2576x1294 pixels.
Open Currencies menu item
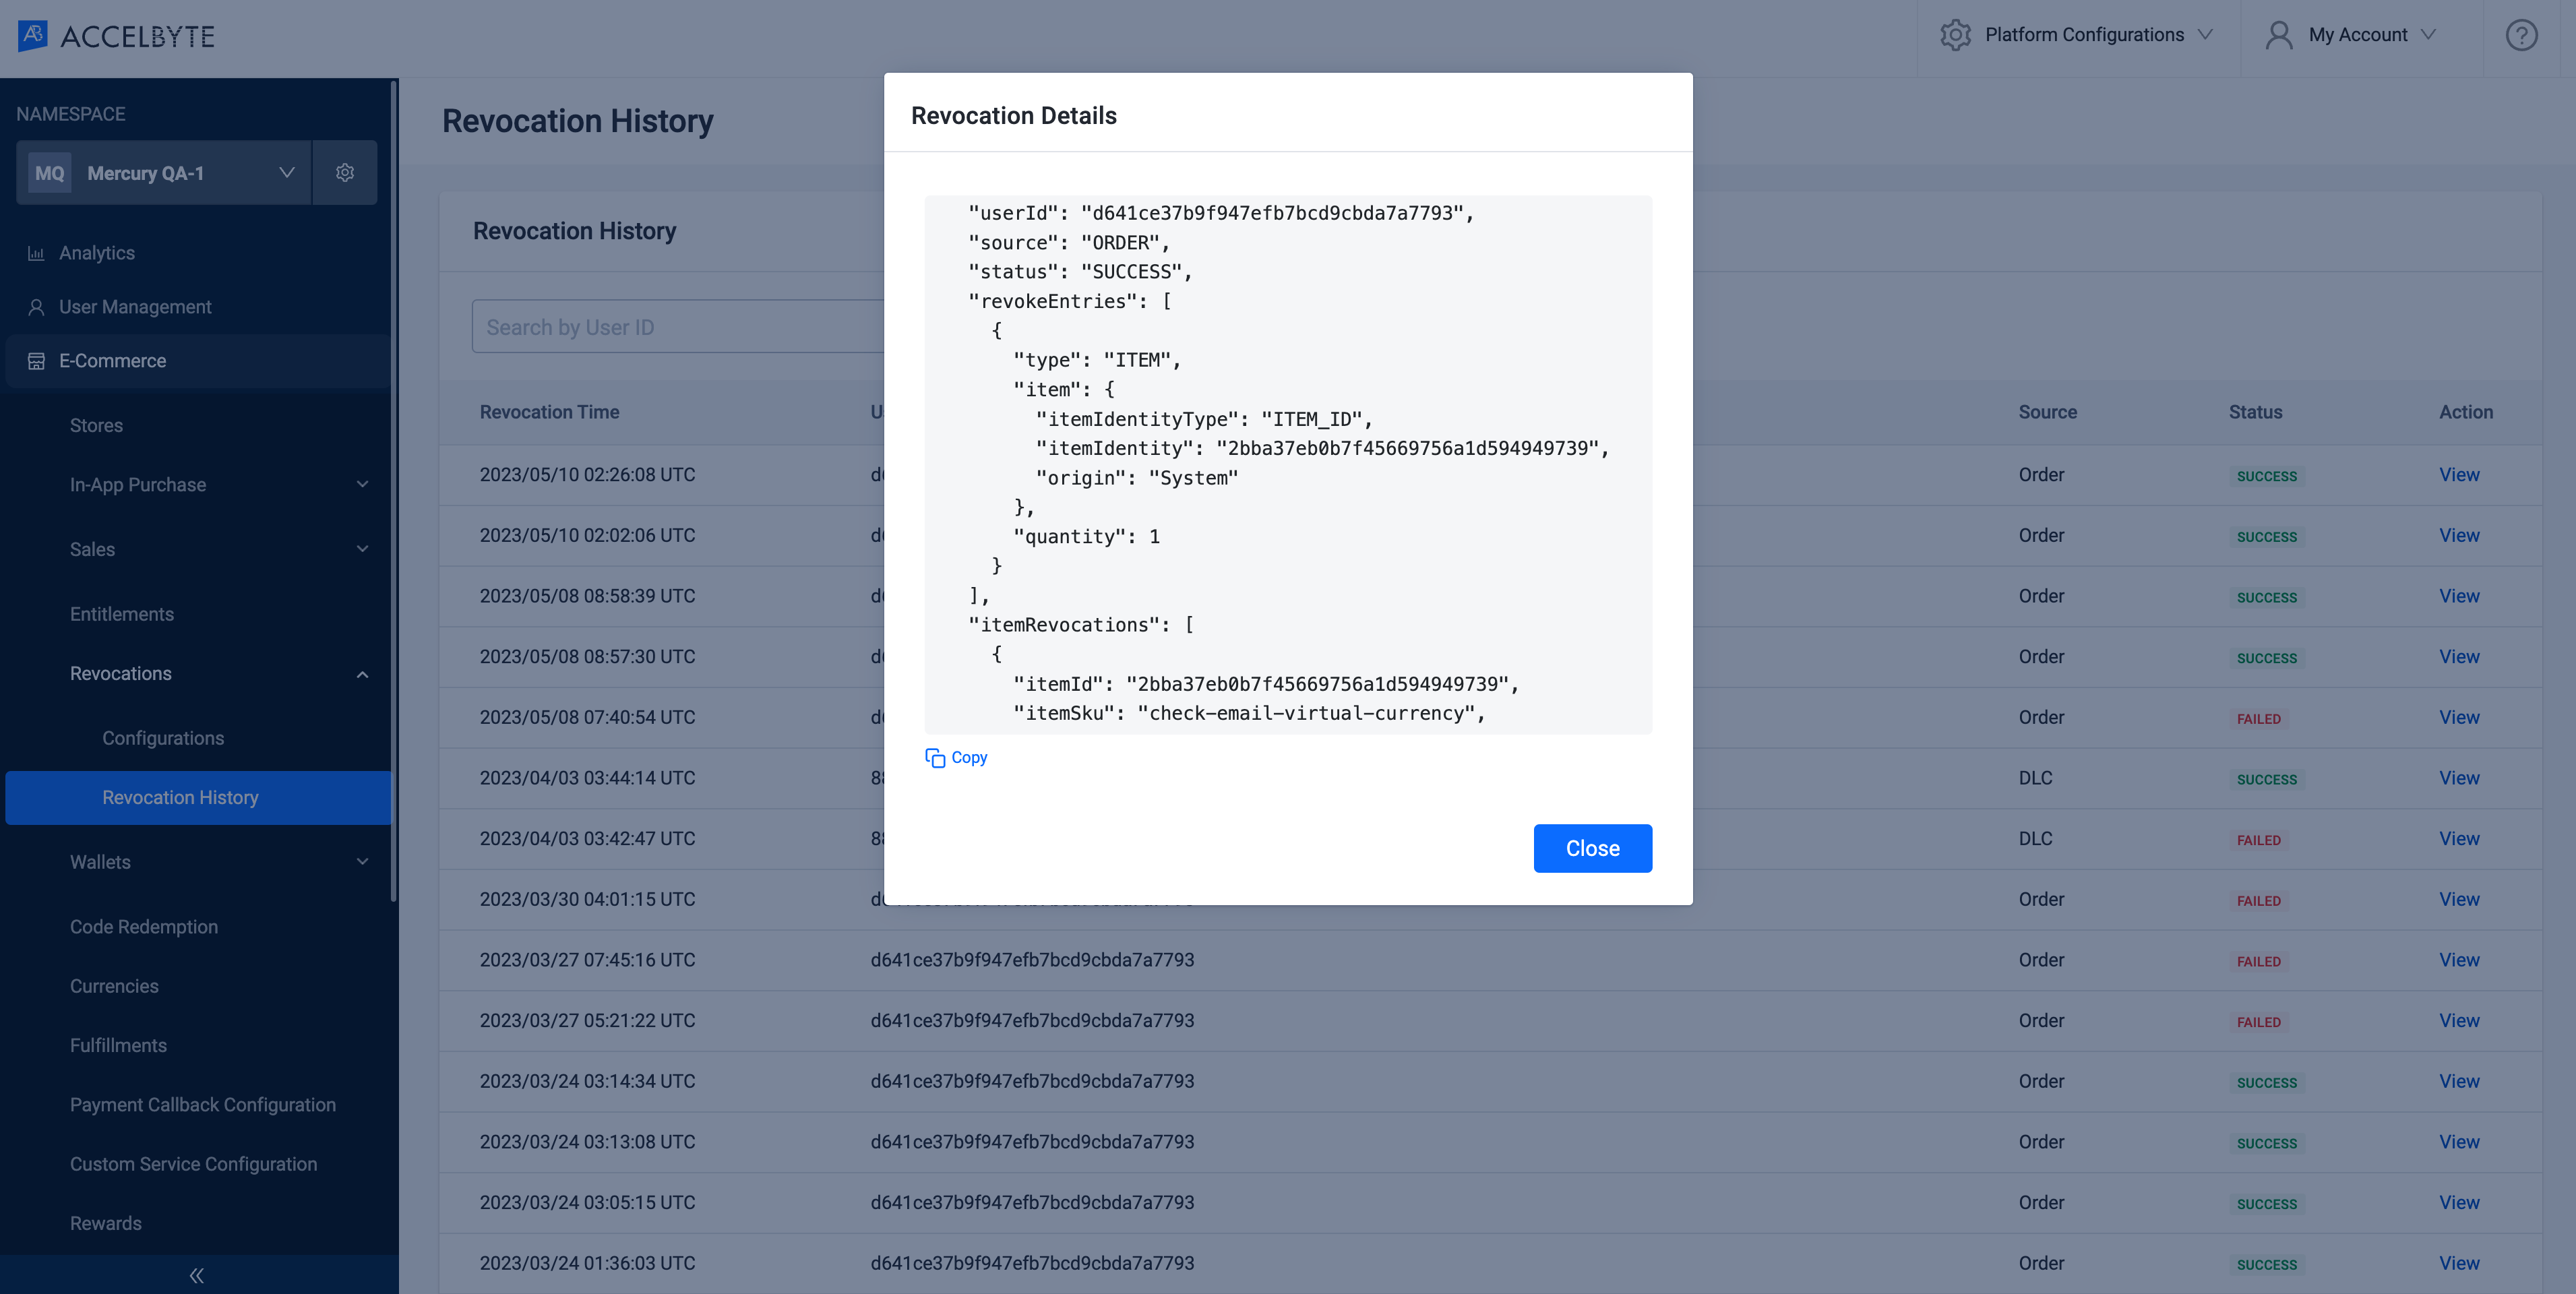(114, 986)
